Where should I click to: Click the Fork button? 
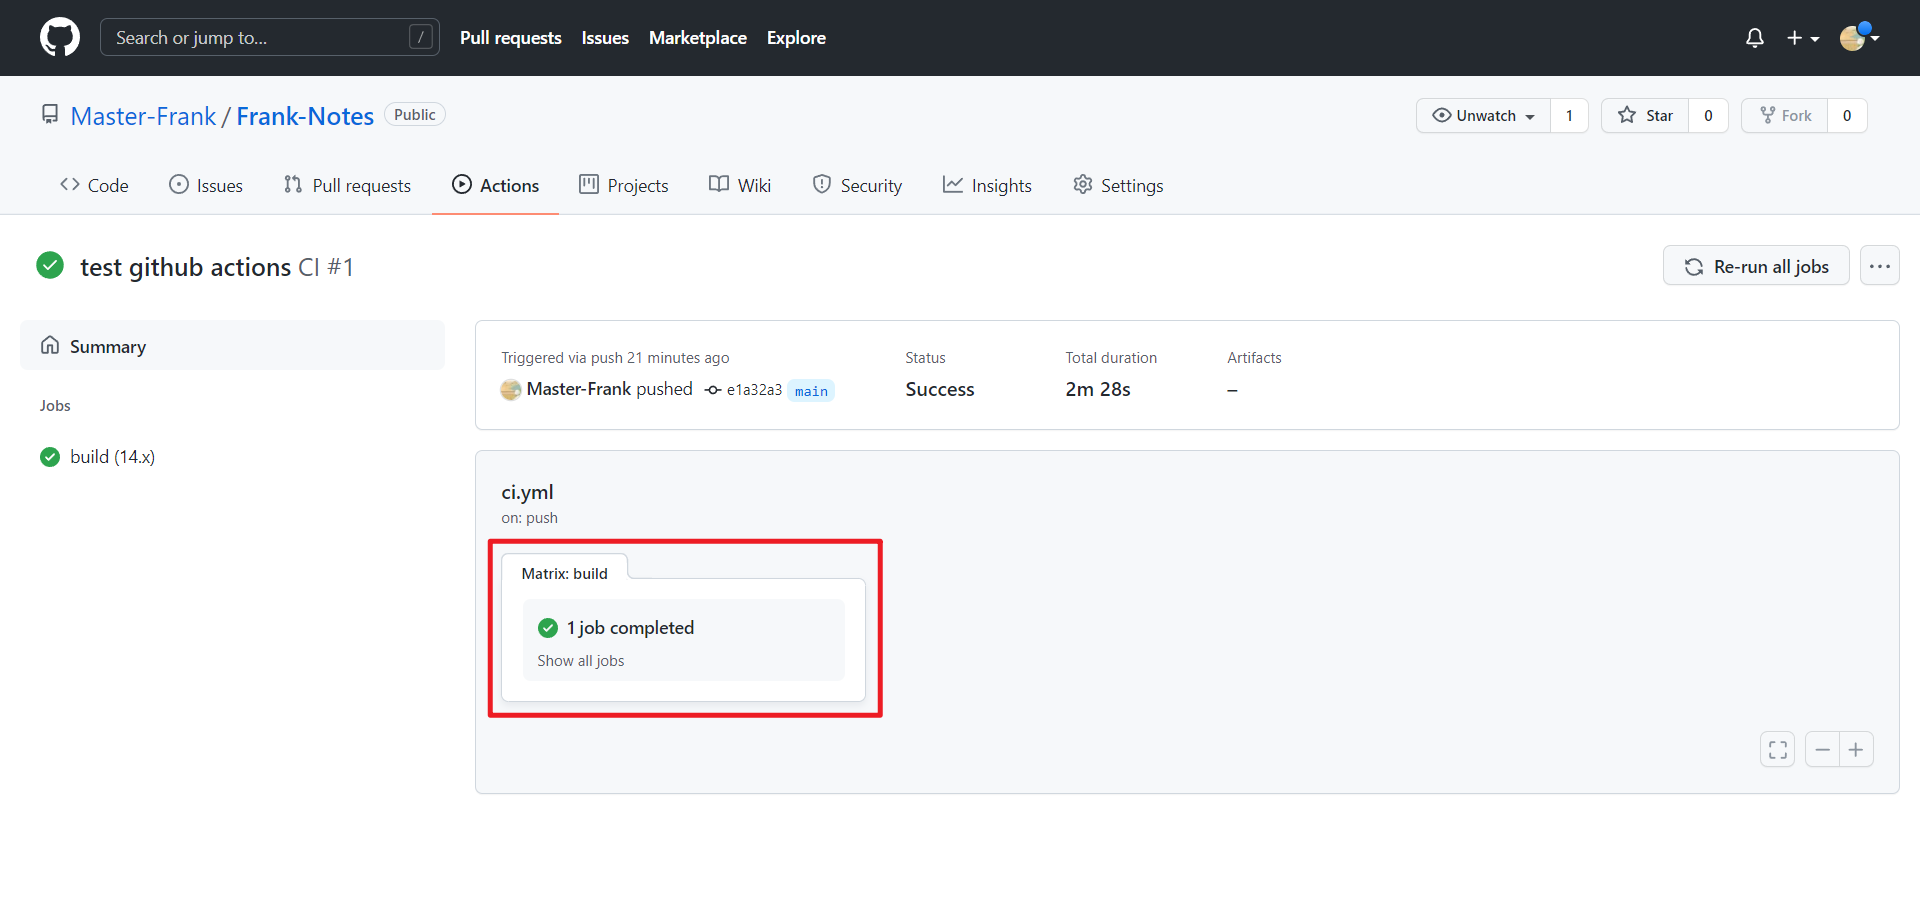[1785, 116]
